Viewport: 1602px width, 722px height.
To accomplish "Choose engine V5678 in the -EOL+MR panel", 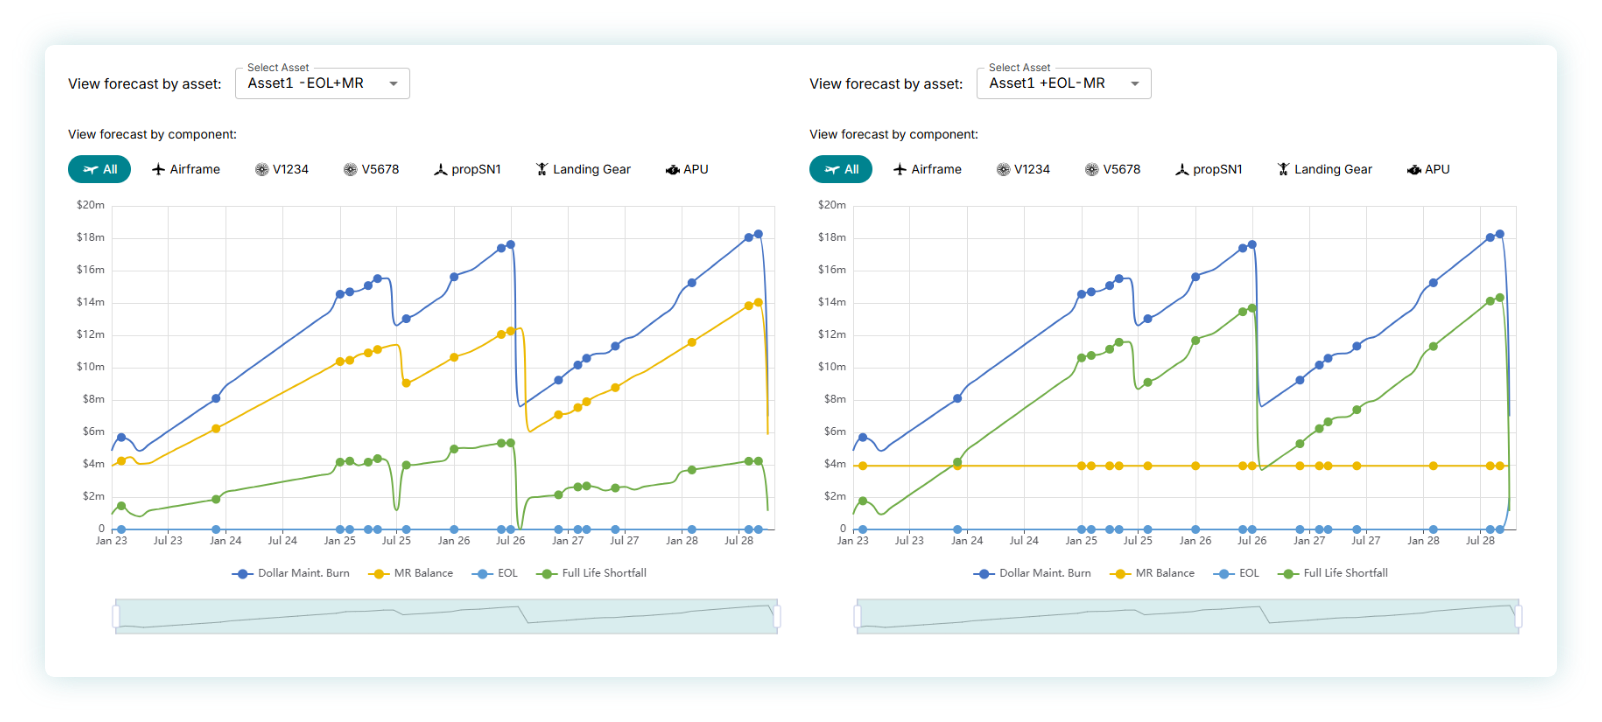I will (x=371, y=169).
